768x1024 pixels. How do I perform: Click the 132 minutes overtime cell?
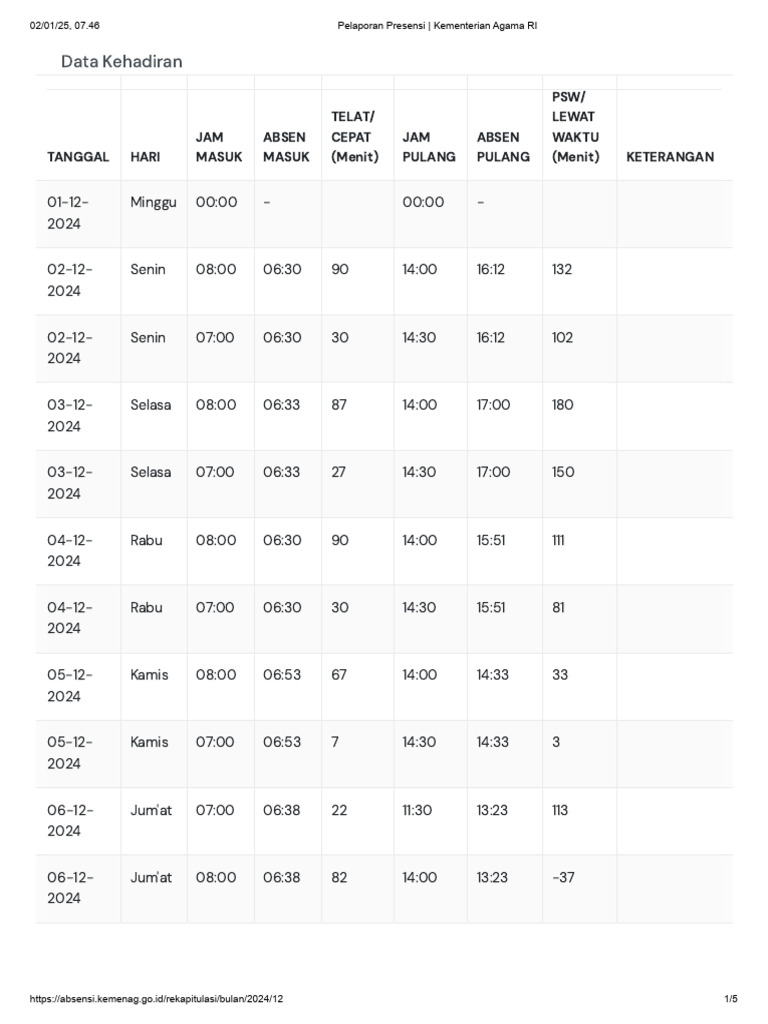coord(562,270)
